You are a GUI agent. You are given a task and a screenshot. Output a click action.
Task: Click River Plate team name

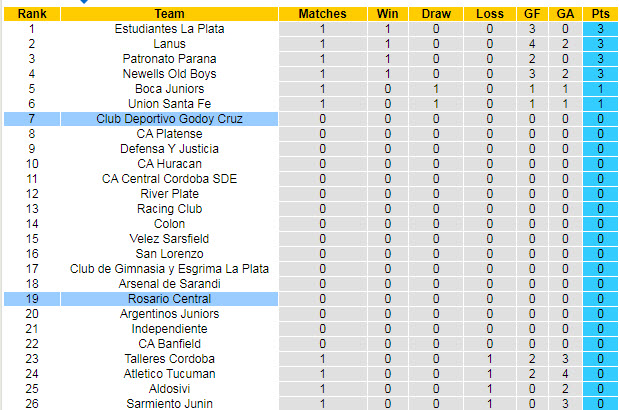[169, 194]
